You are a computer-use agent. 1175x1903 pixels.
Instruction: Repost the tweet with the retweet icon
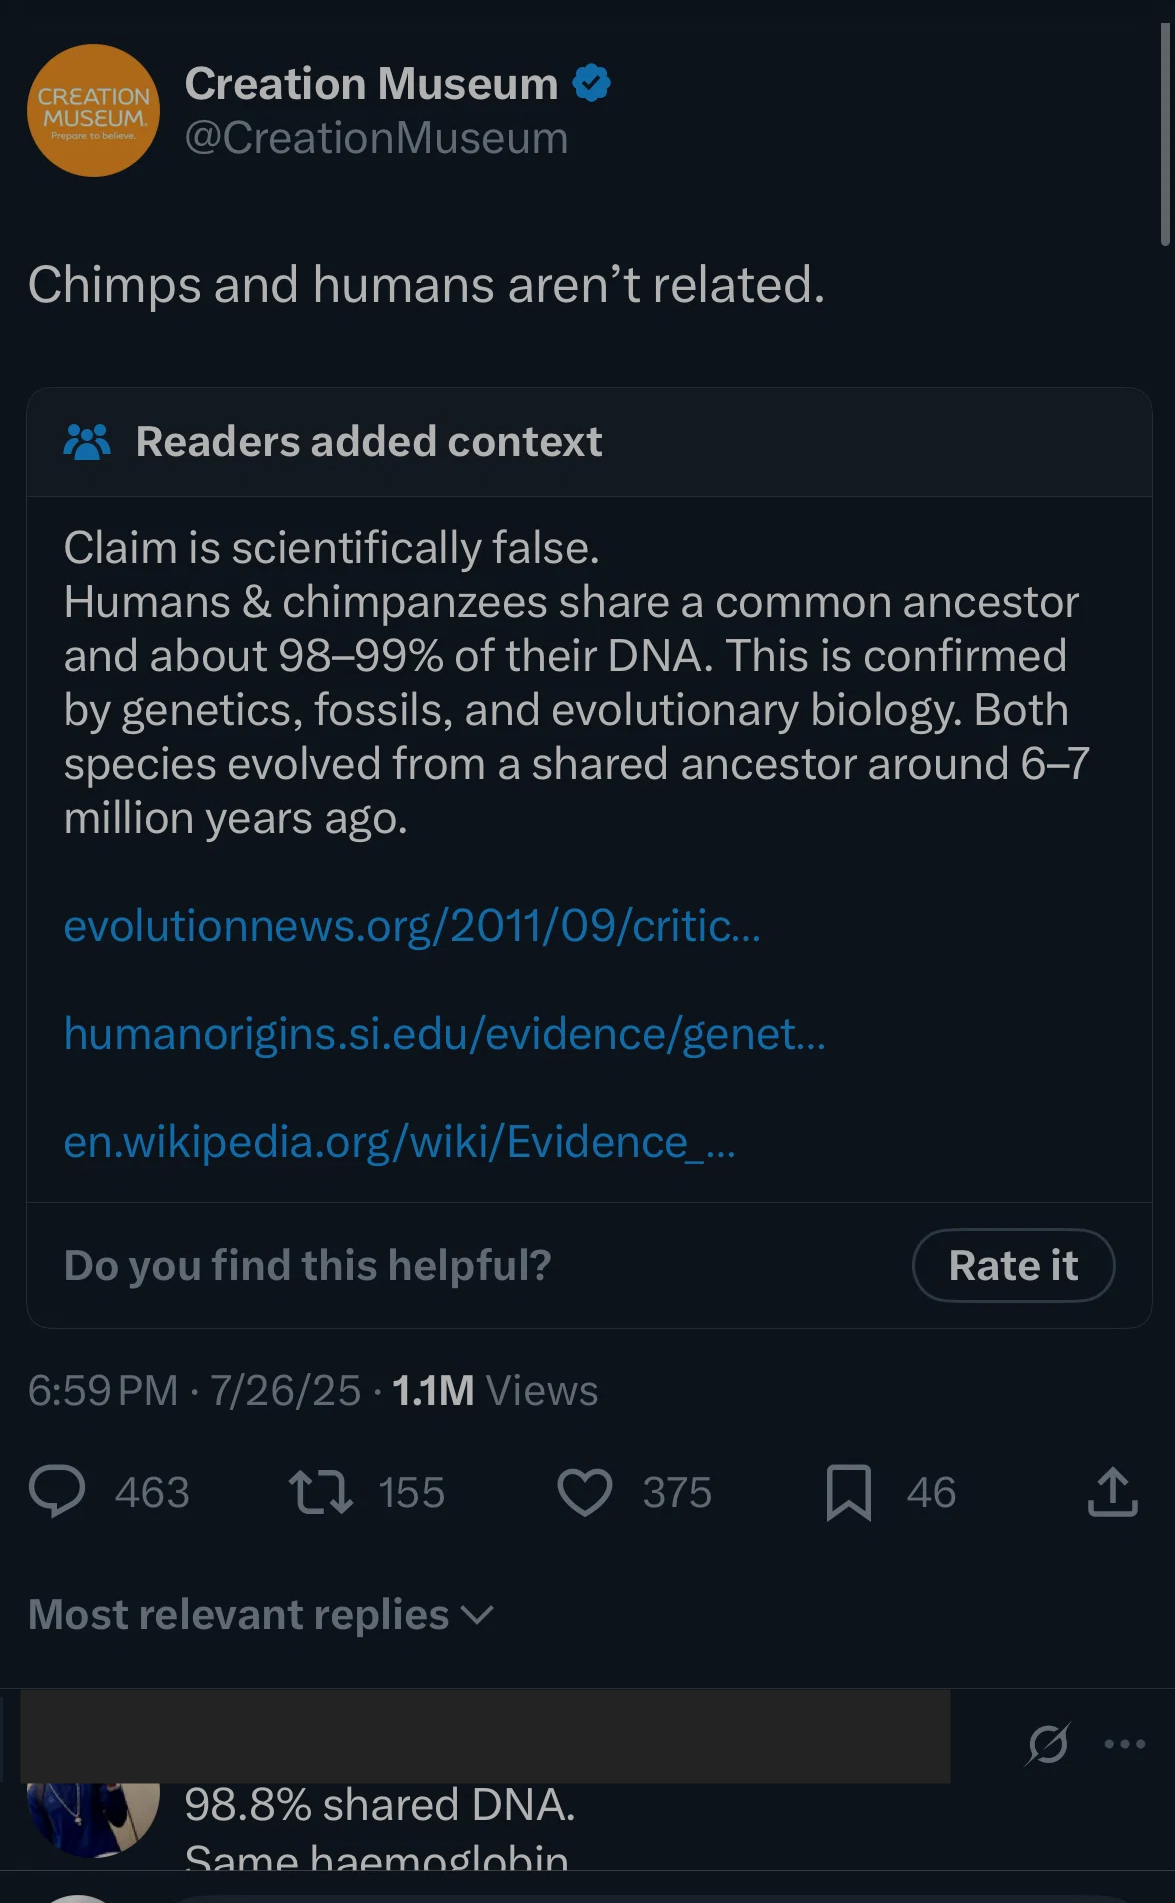click(x=322, y=1491)
